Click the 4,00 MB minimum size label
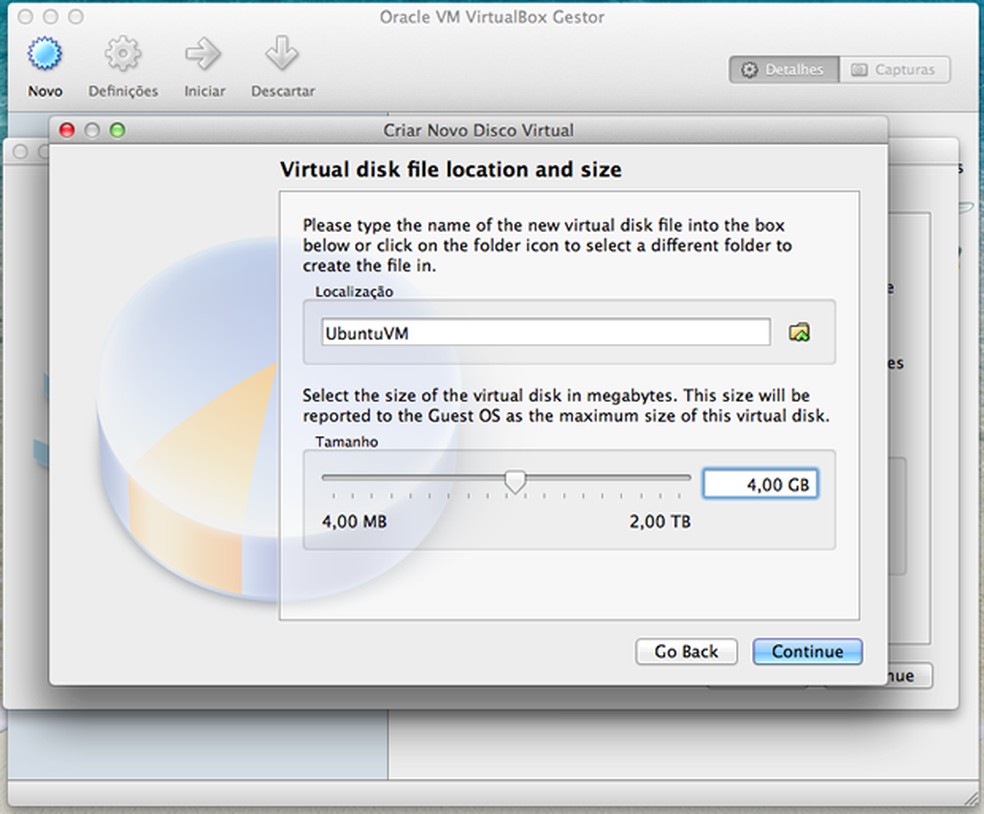Screen dimensions: 984x814 point(354,522)
